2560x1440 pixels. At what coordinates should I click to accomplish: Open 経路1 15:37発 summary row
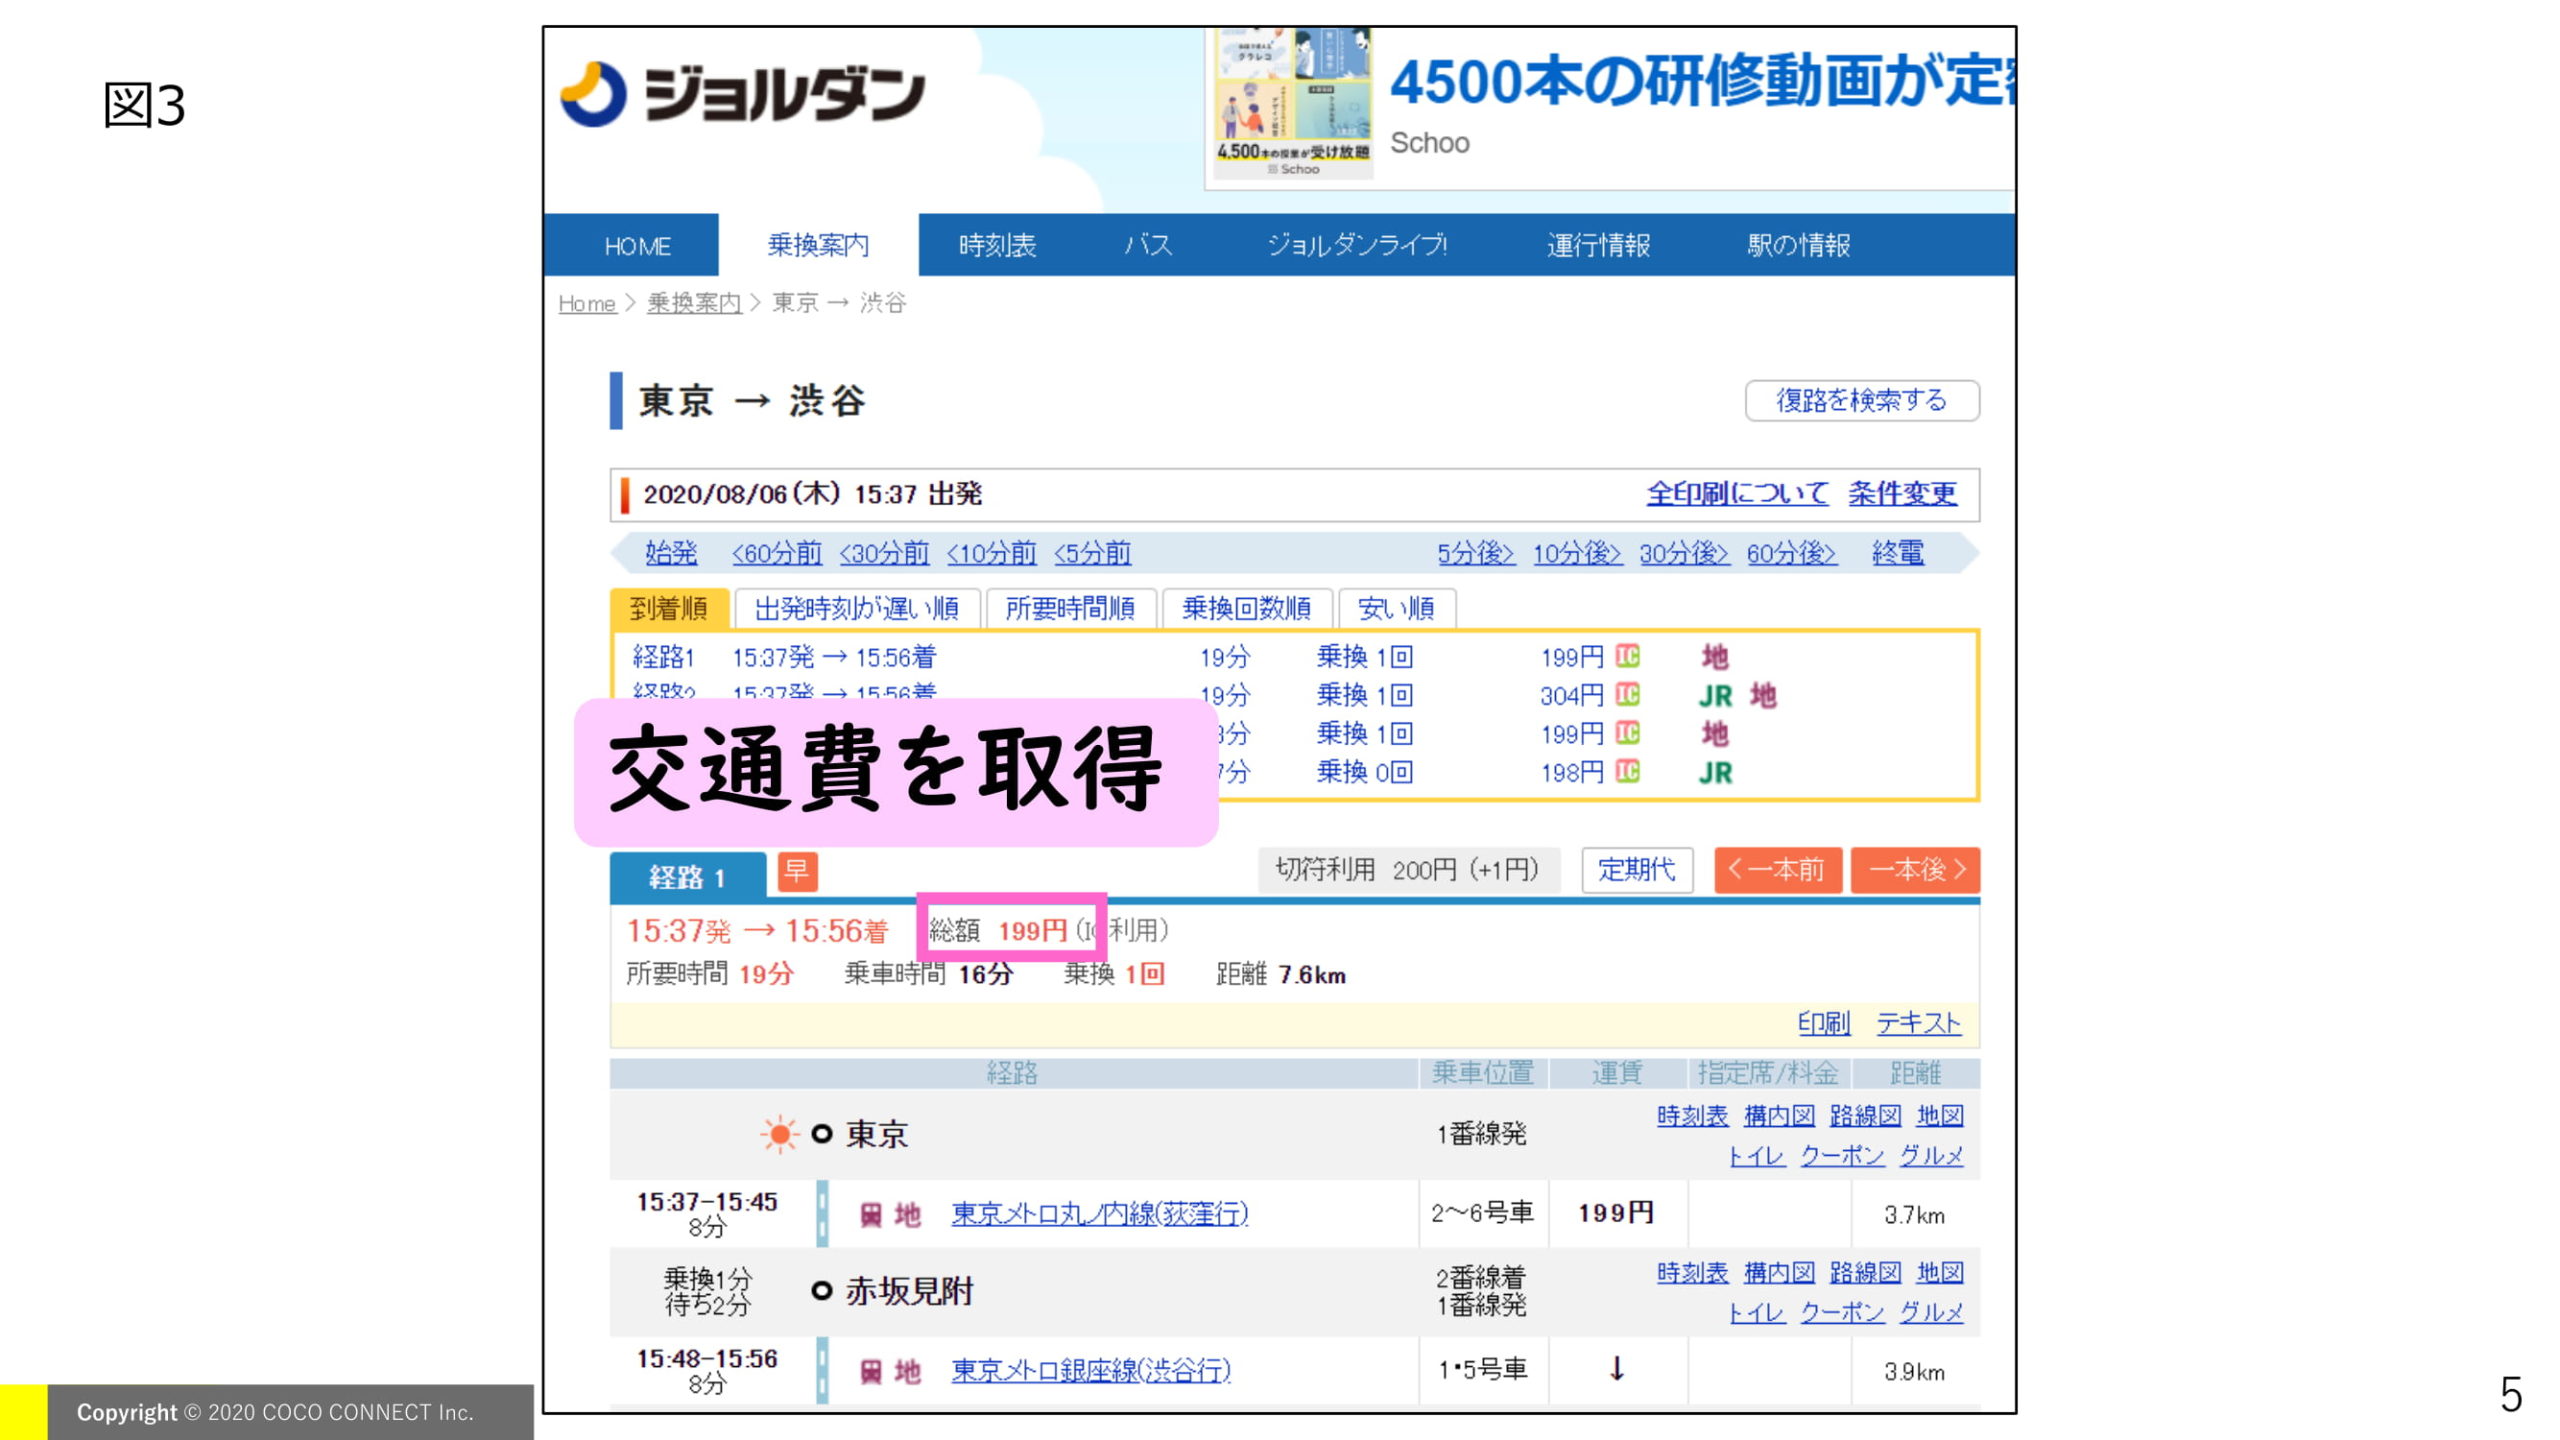(1294, 657)
